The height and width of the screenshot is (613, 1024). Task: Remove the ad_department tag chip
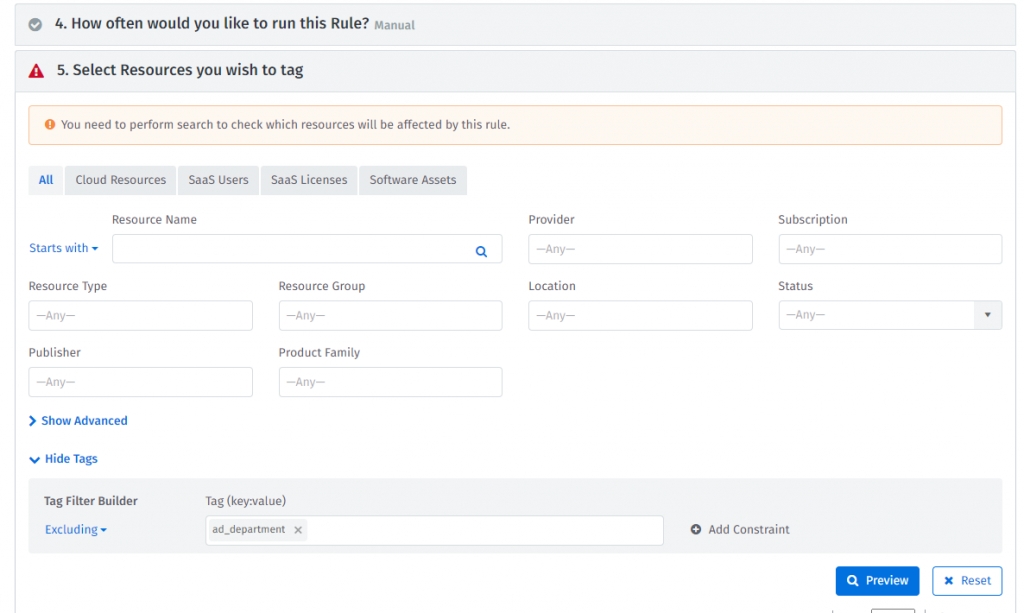coord(298,530)
